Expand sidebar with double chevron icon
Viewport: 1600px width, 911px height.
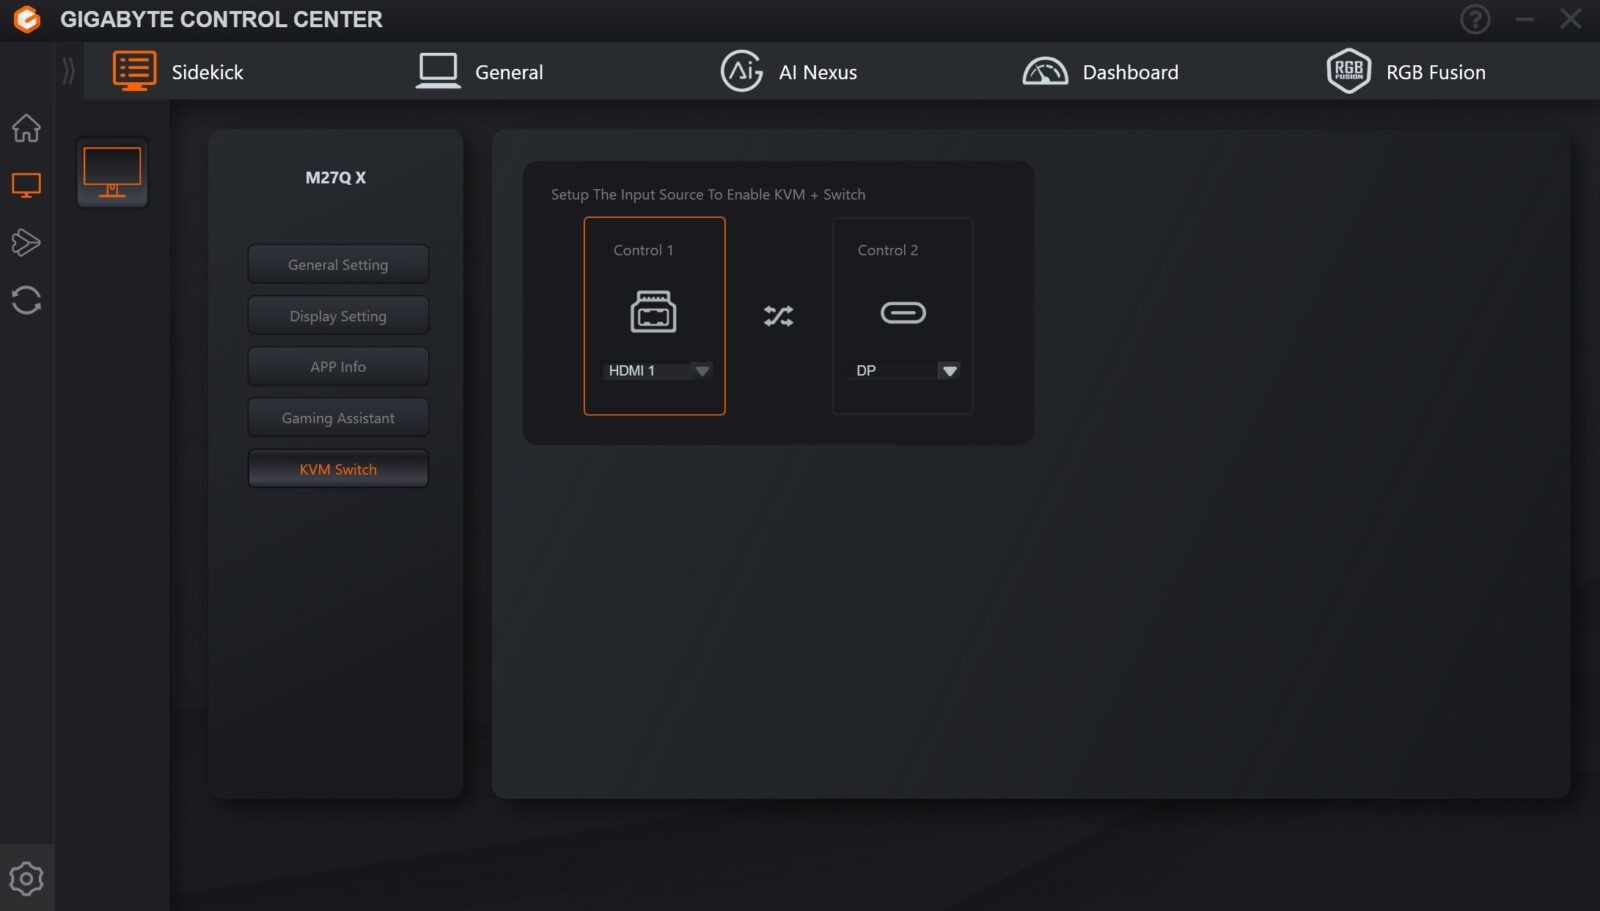coord(68,71)
